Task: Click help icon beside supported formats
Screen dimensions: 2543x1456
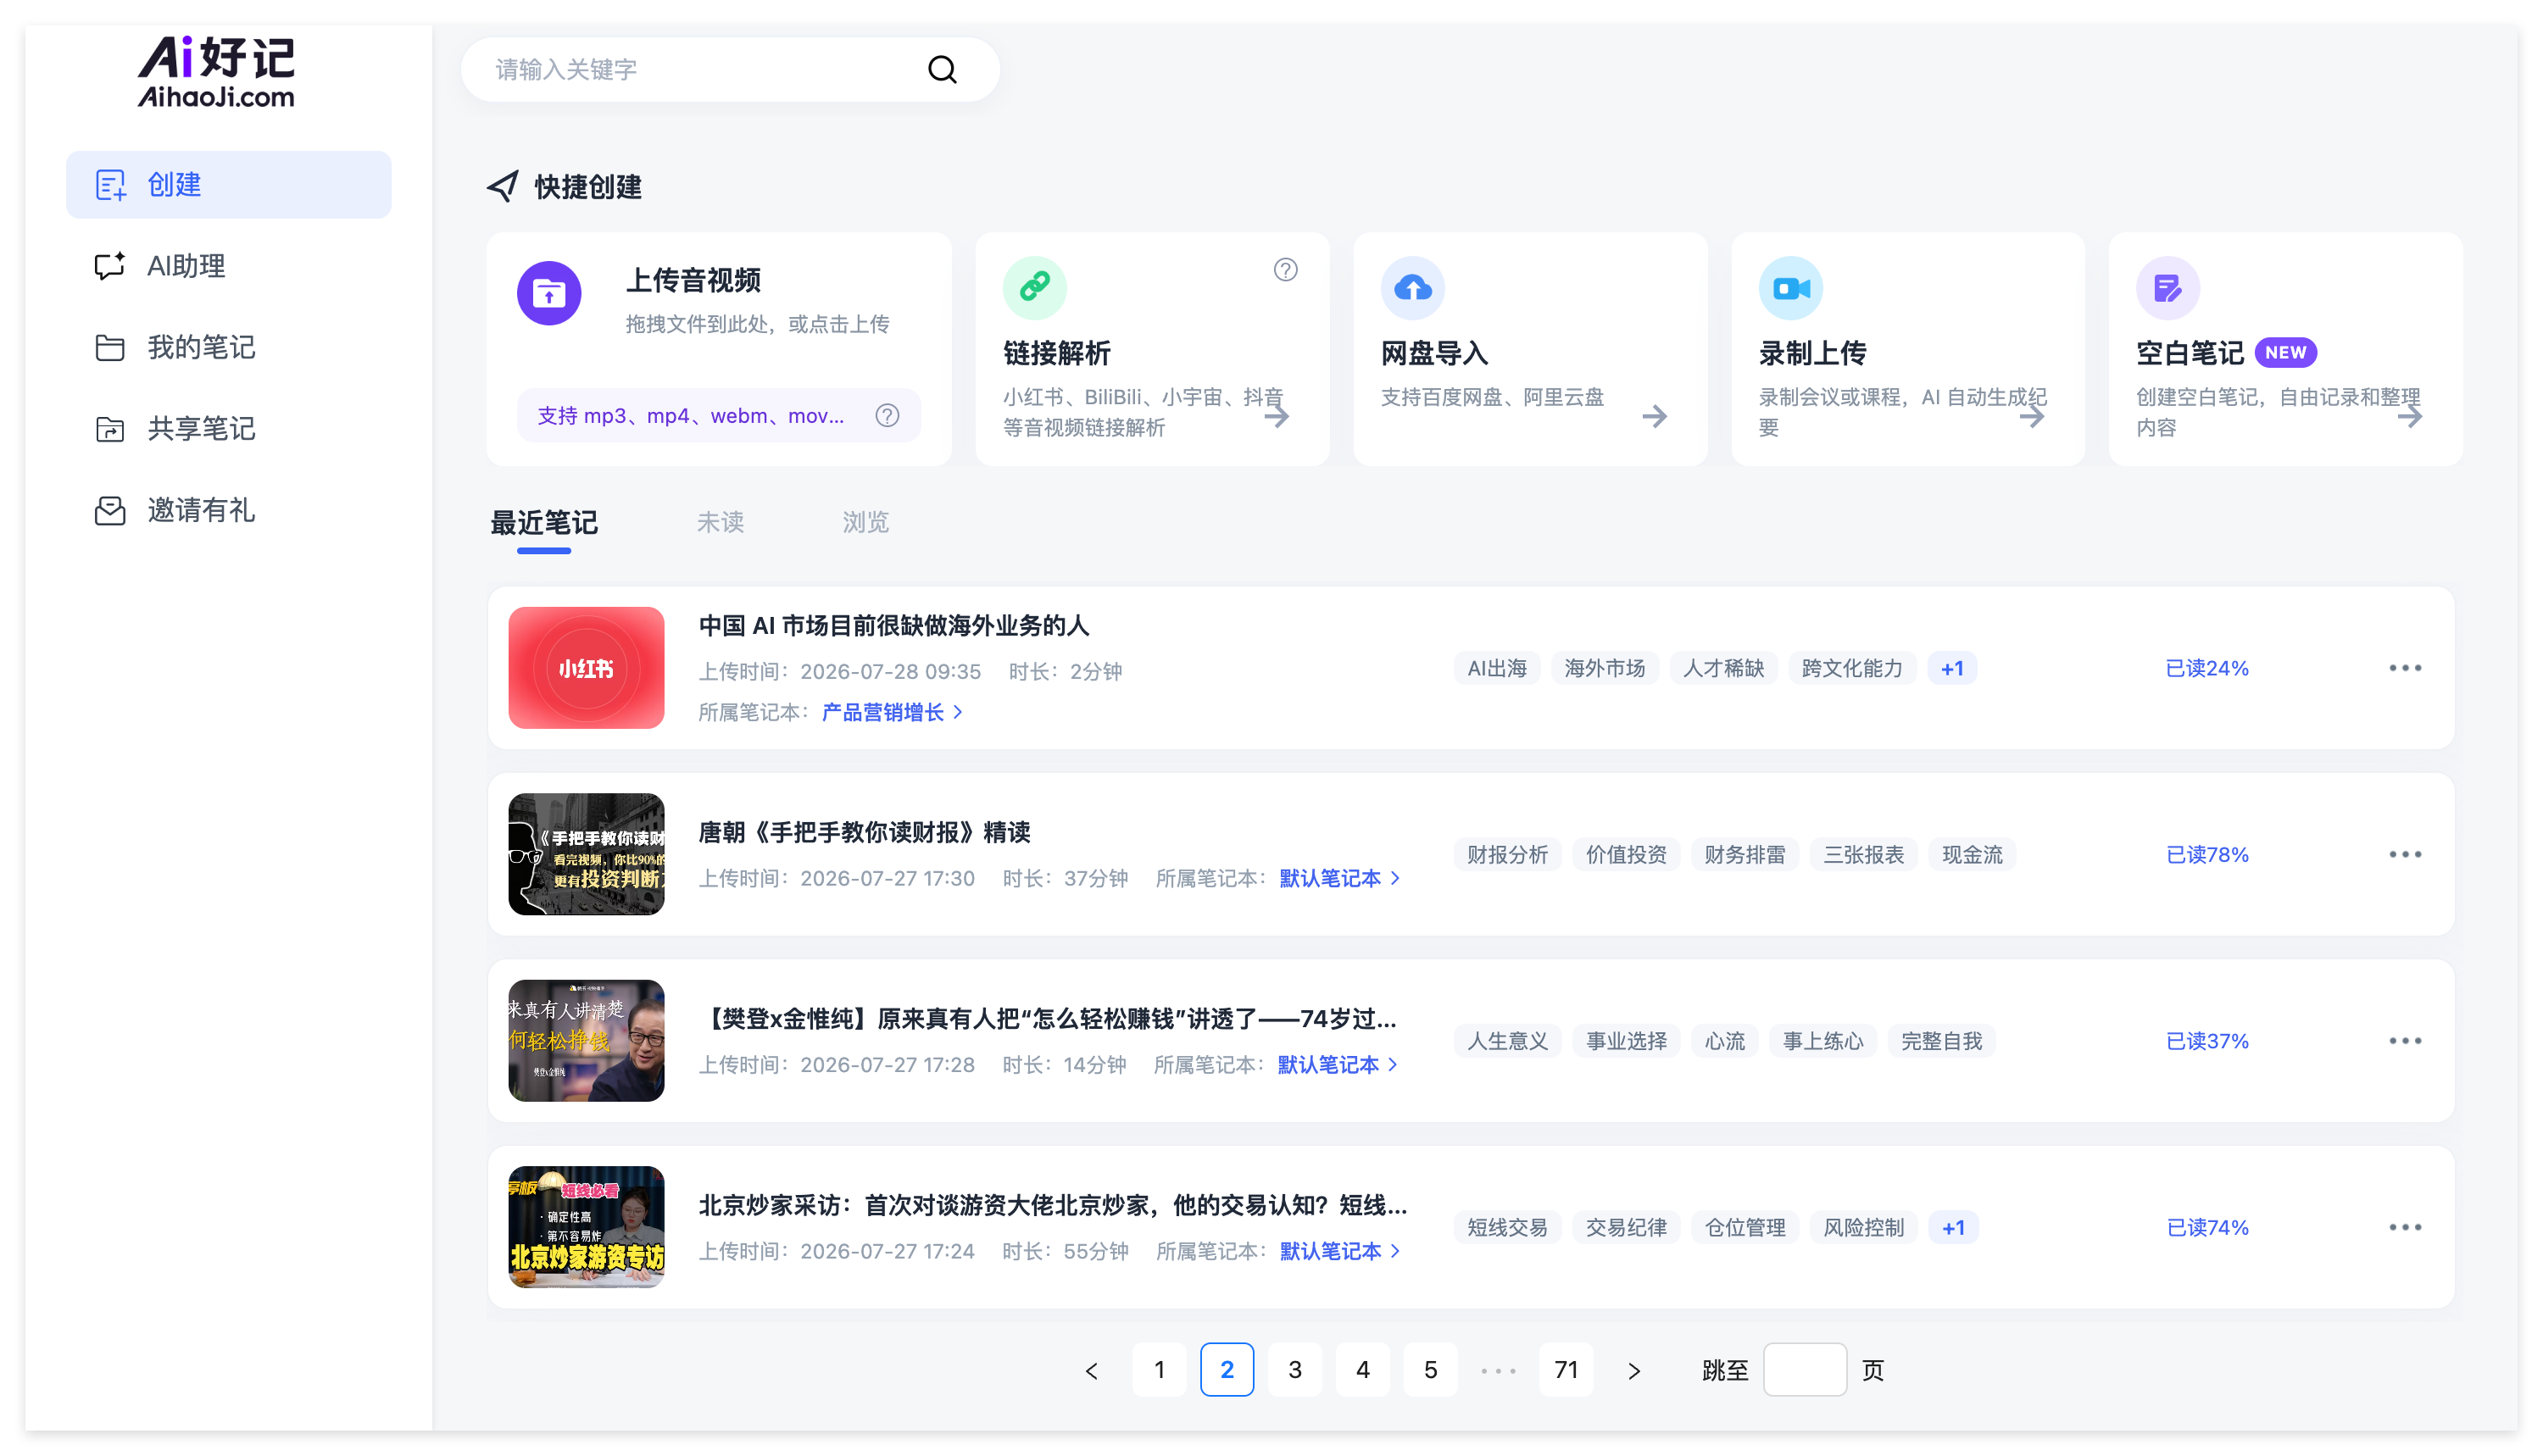Action: click(x=887, y=416)
